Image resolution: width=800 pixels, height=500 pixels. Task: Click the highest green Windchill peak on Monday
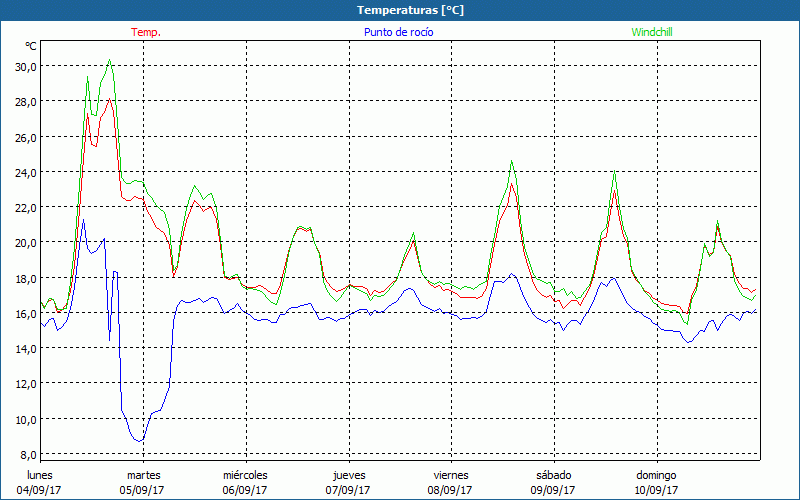pos(110,60)
